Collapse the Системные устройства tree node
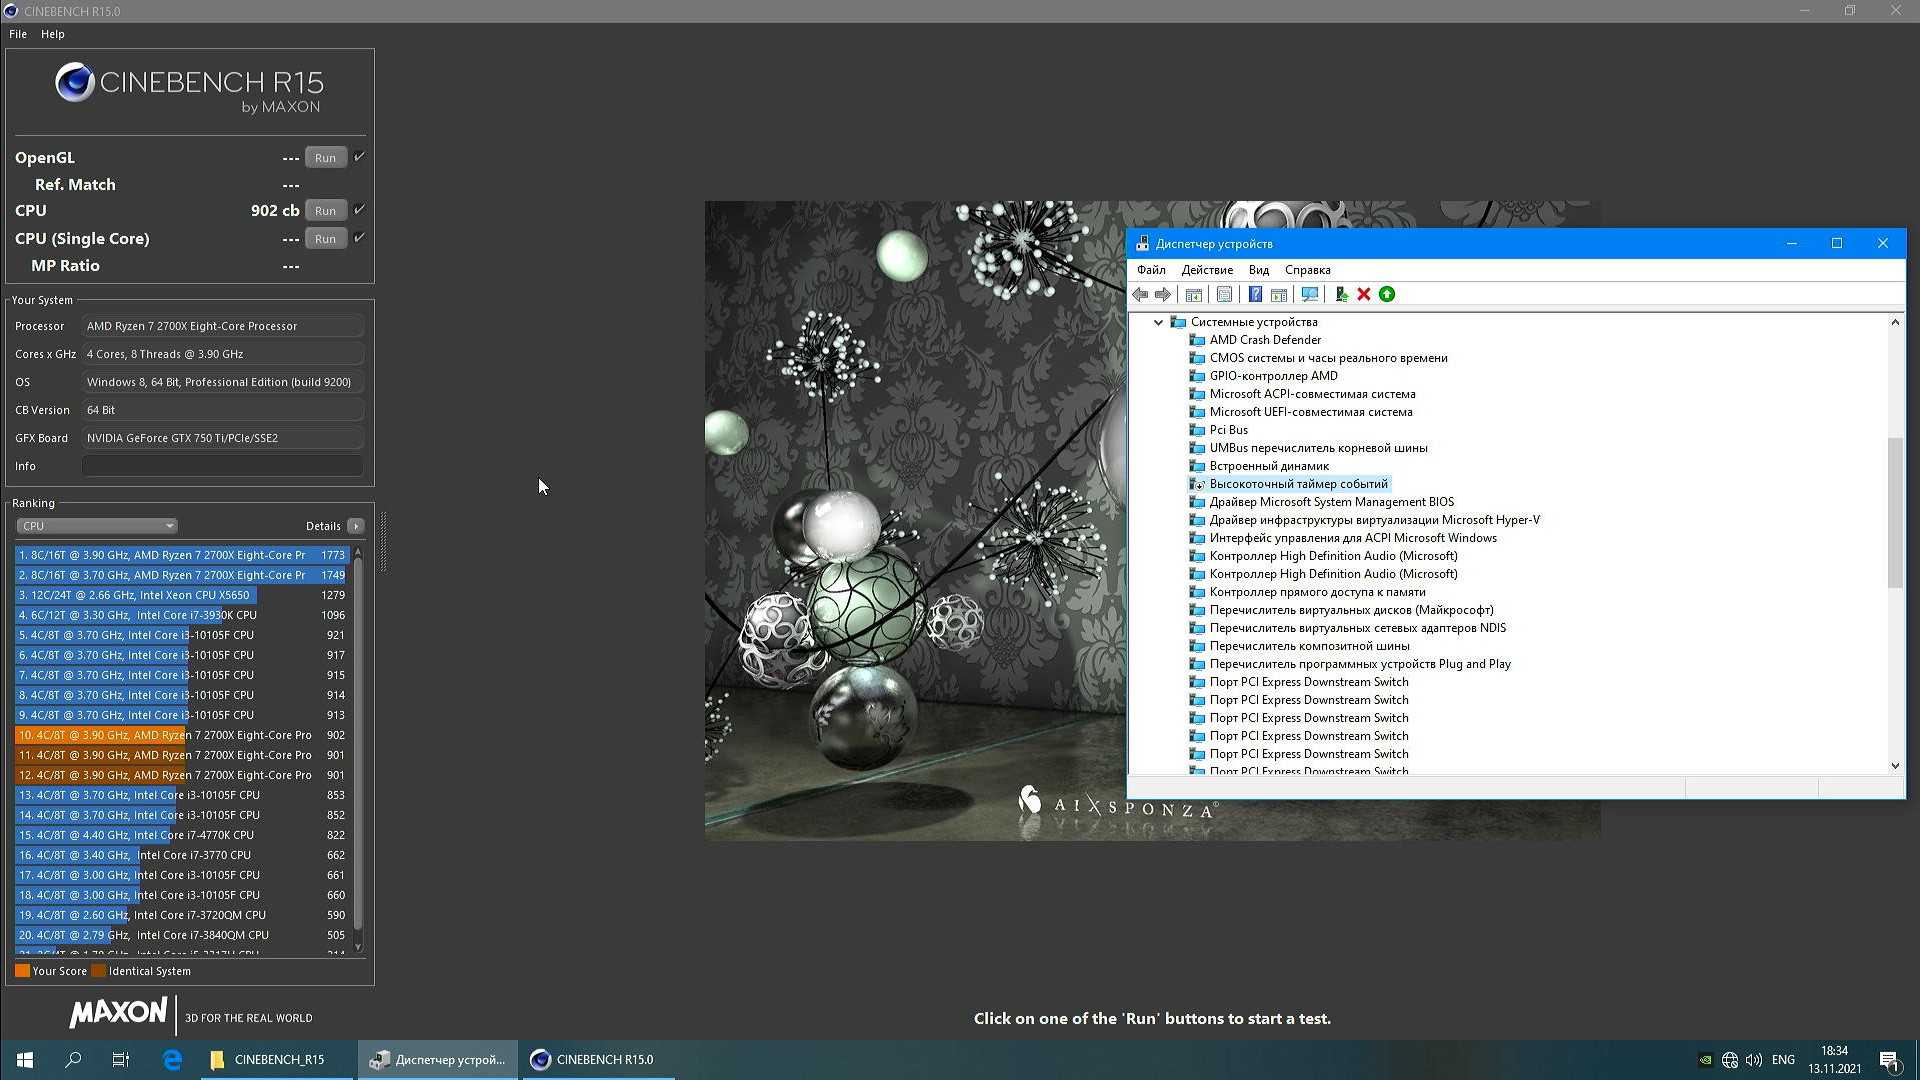 tap(1158, 322)
